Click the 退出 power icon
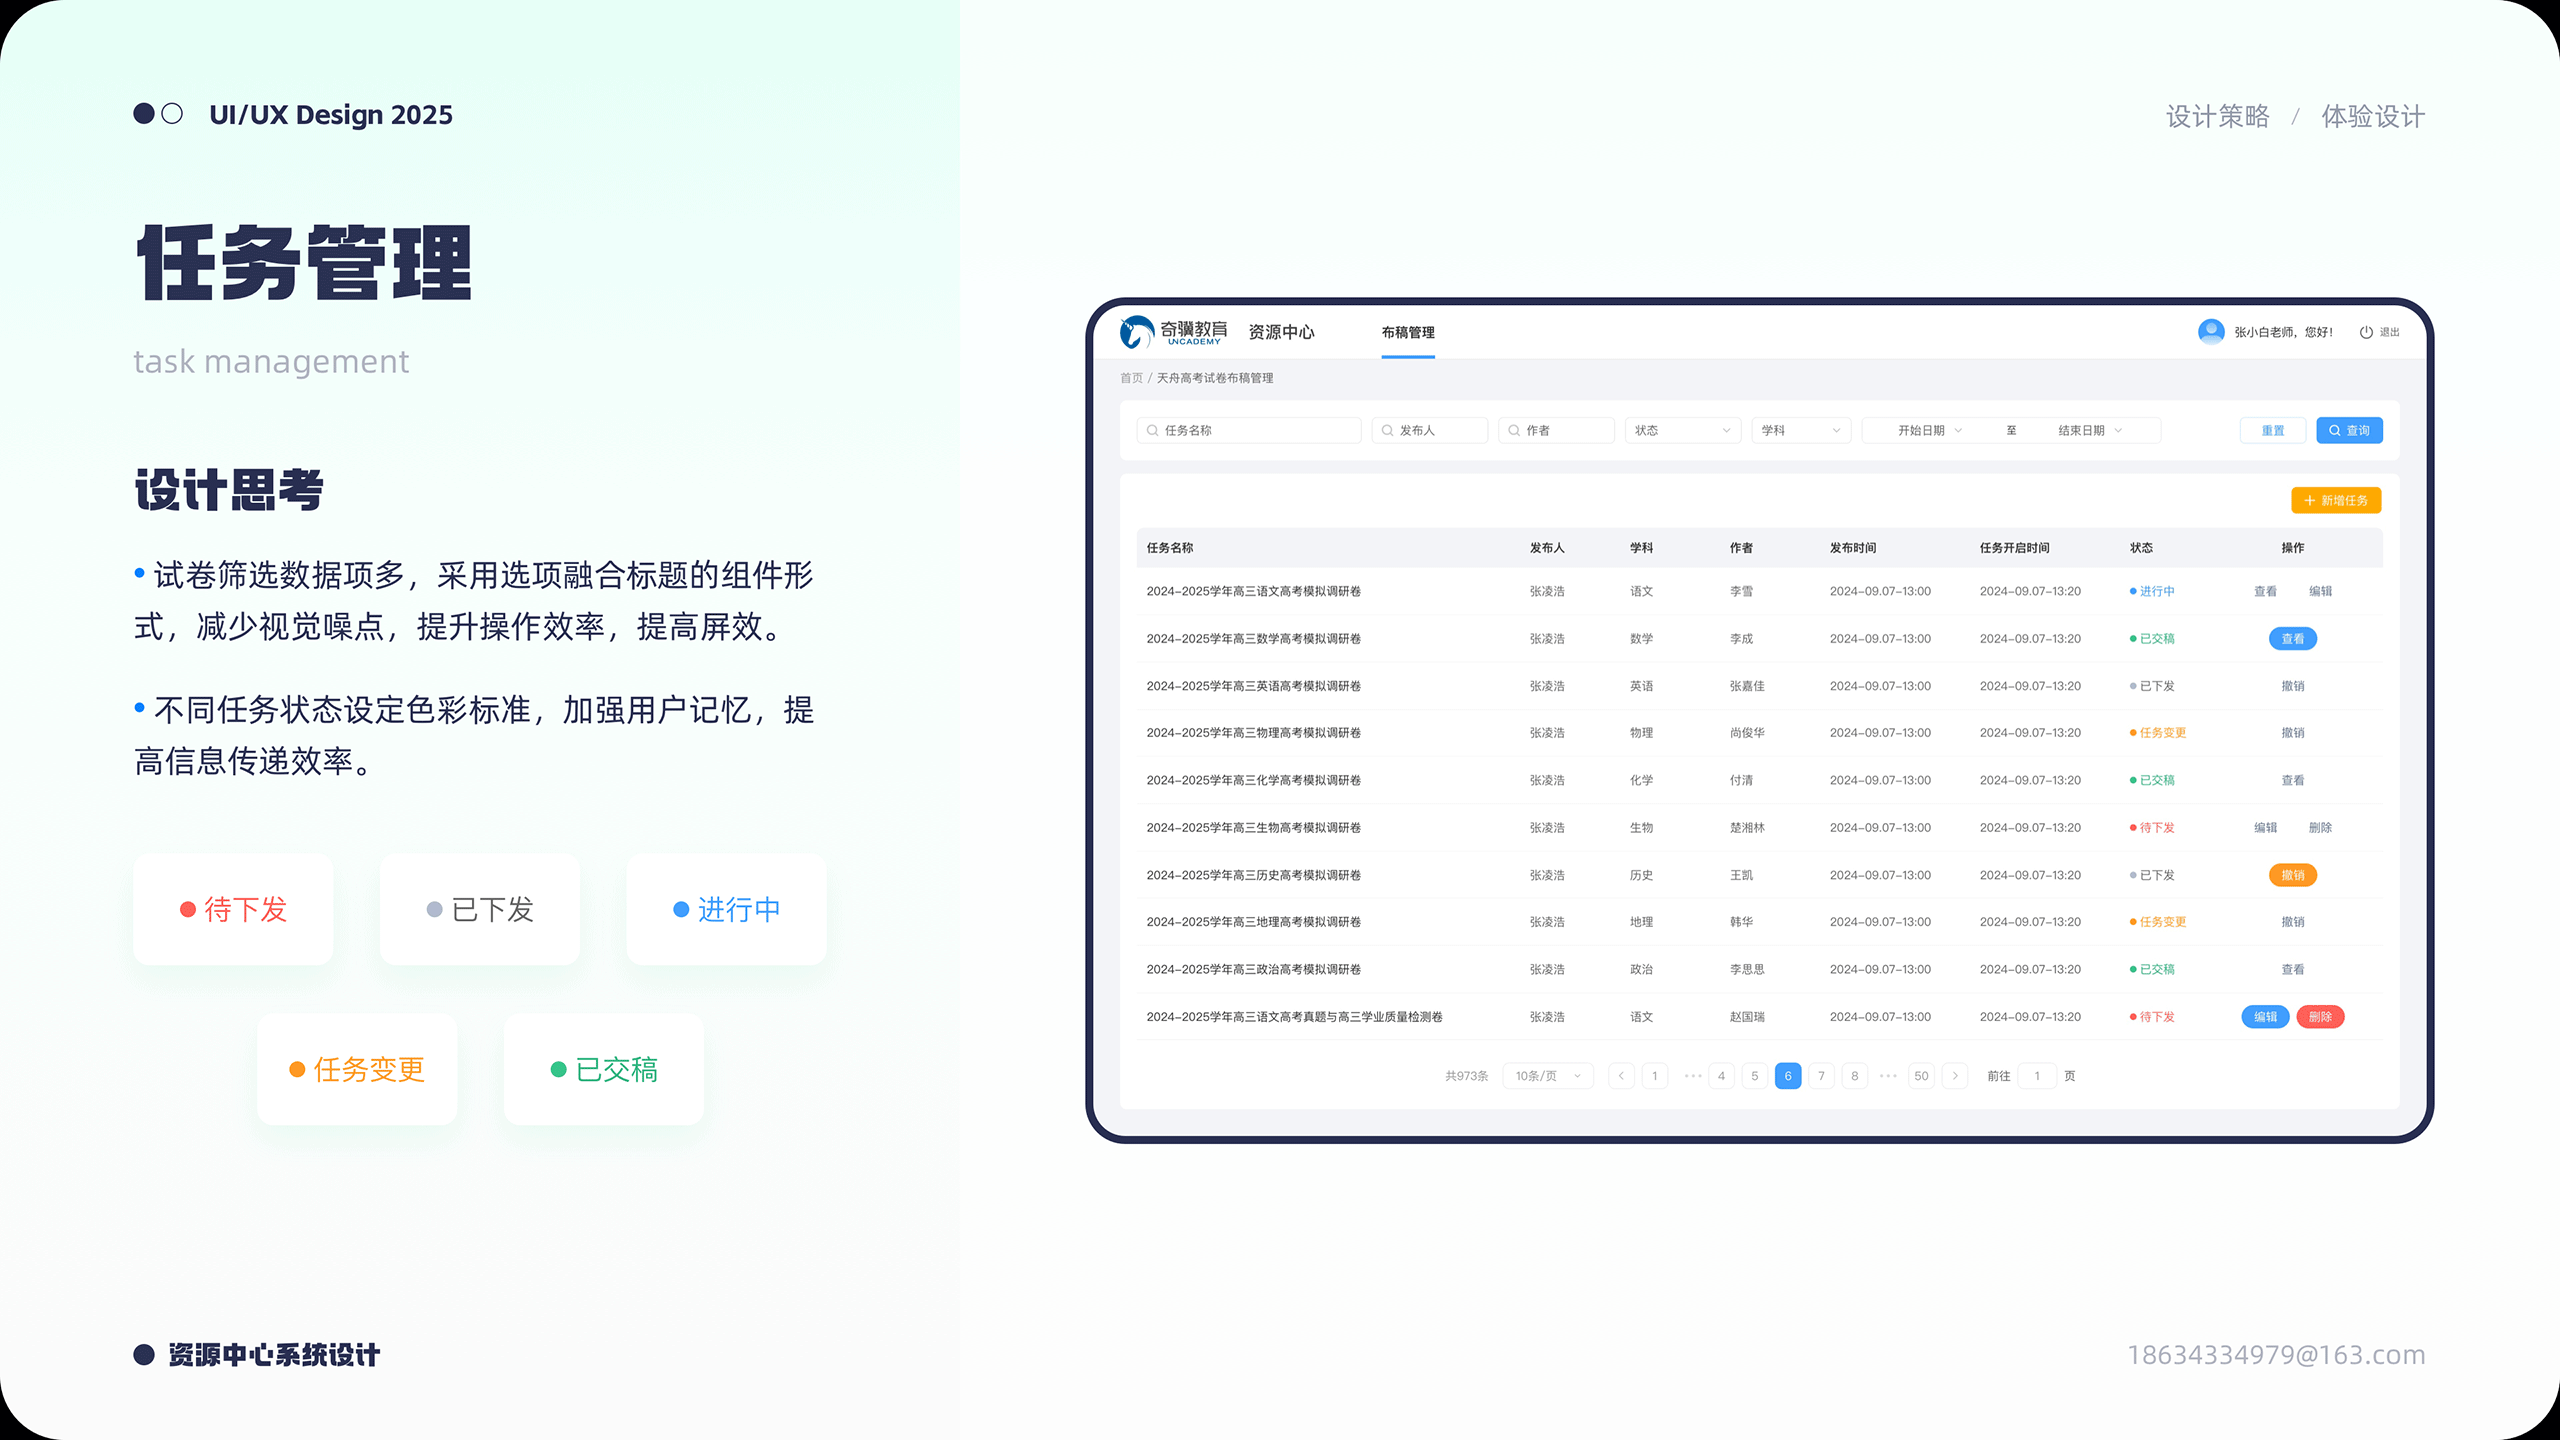This screenshot has height=1440, width=2560. 2366,332
